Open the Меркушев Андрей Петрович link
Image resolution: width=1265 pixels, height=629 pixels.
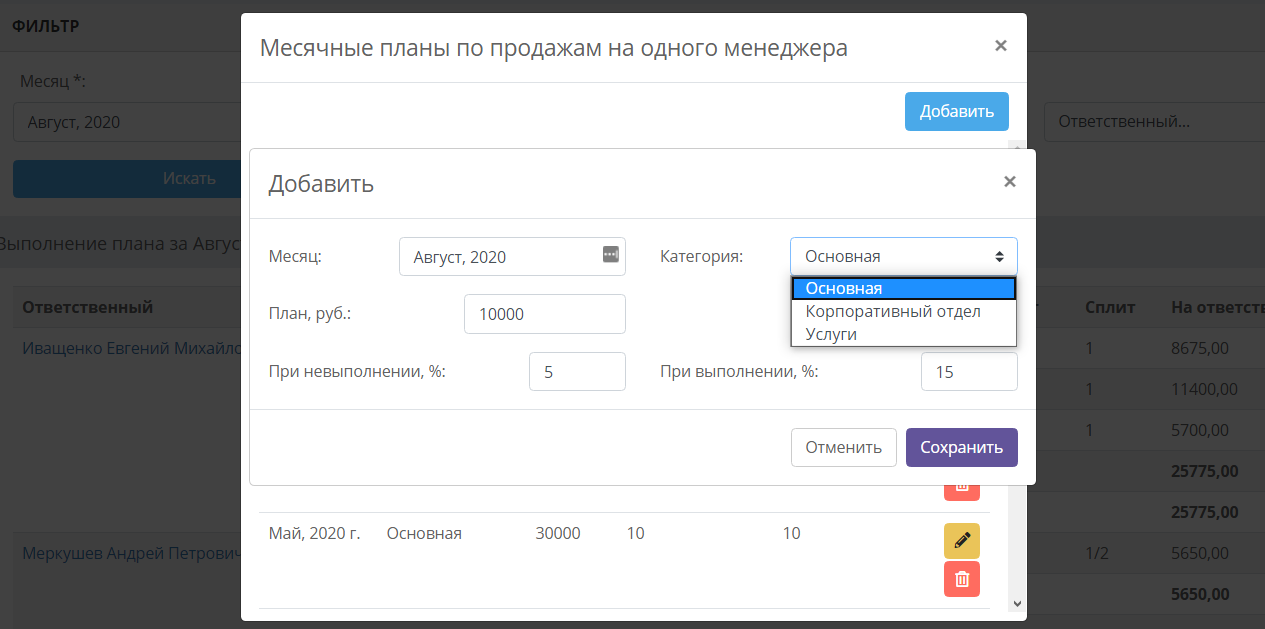click(x=132, y=553)
